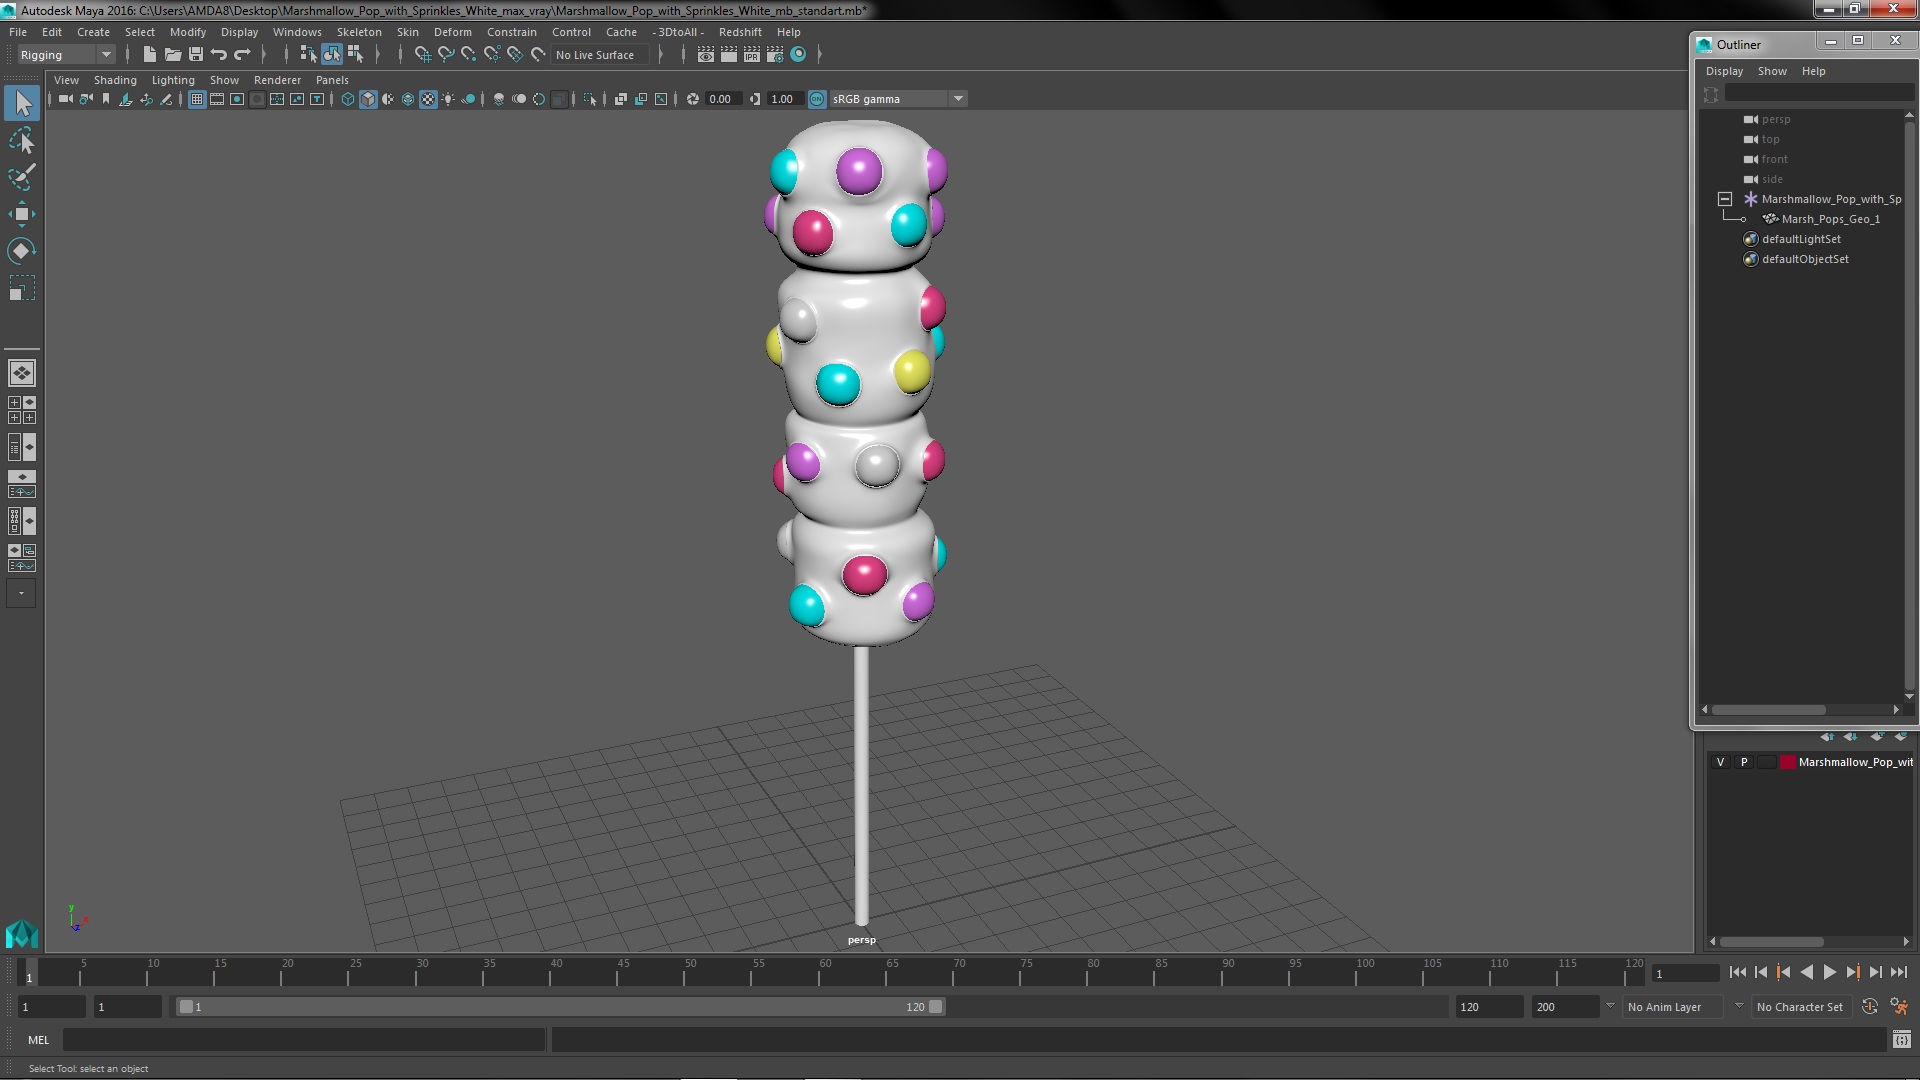
Task: Activate the Paint Selection tool
Action: point(21,178)
